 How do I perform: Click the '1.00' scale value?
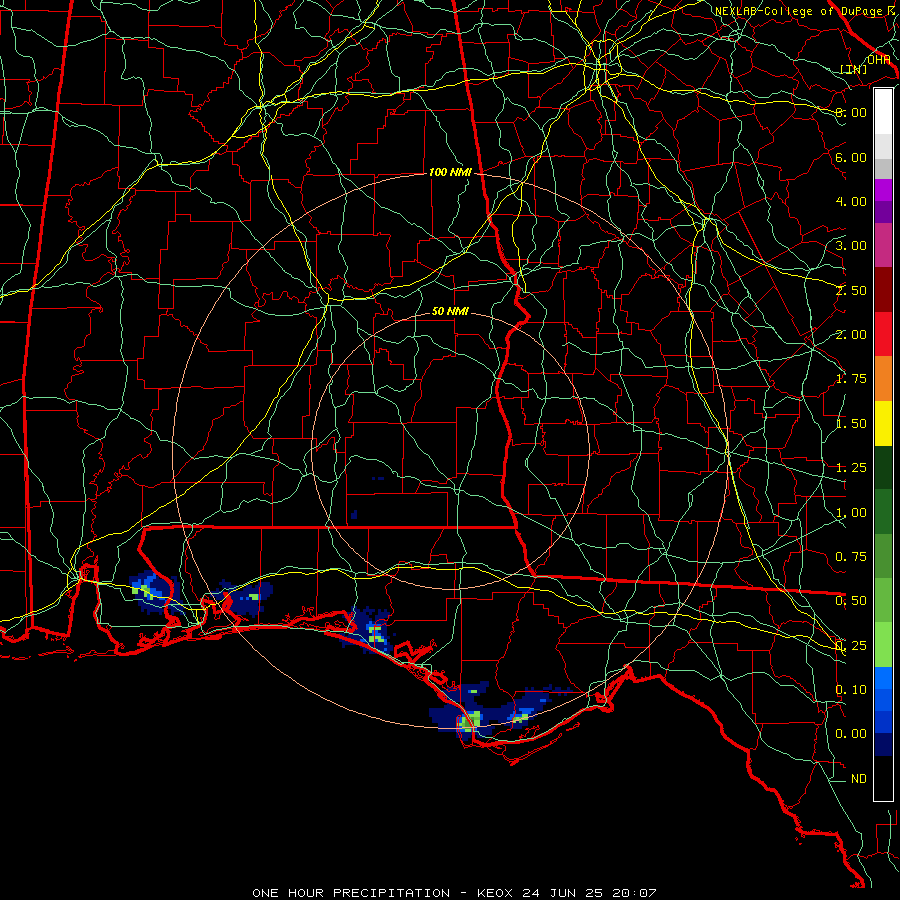851,513
